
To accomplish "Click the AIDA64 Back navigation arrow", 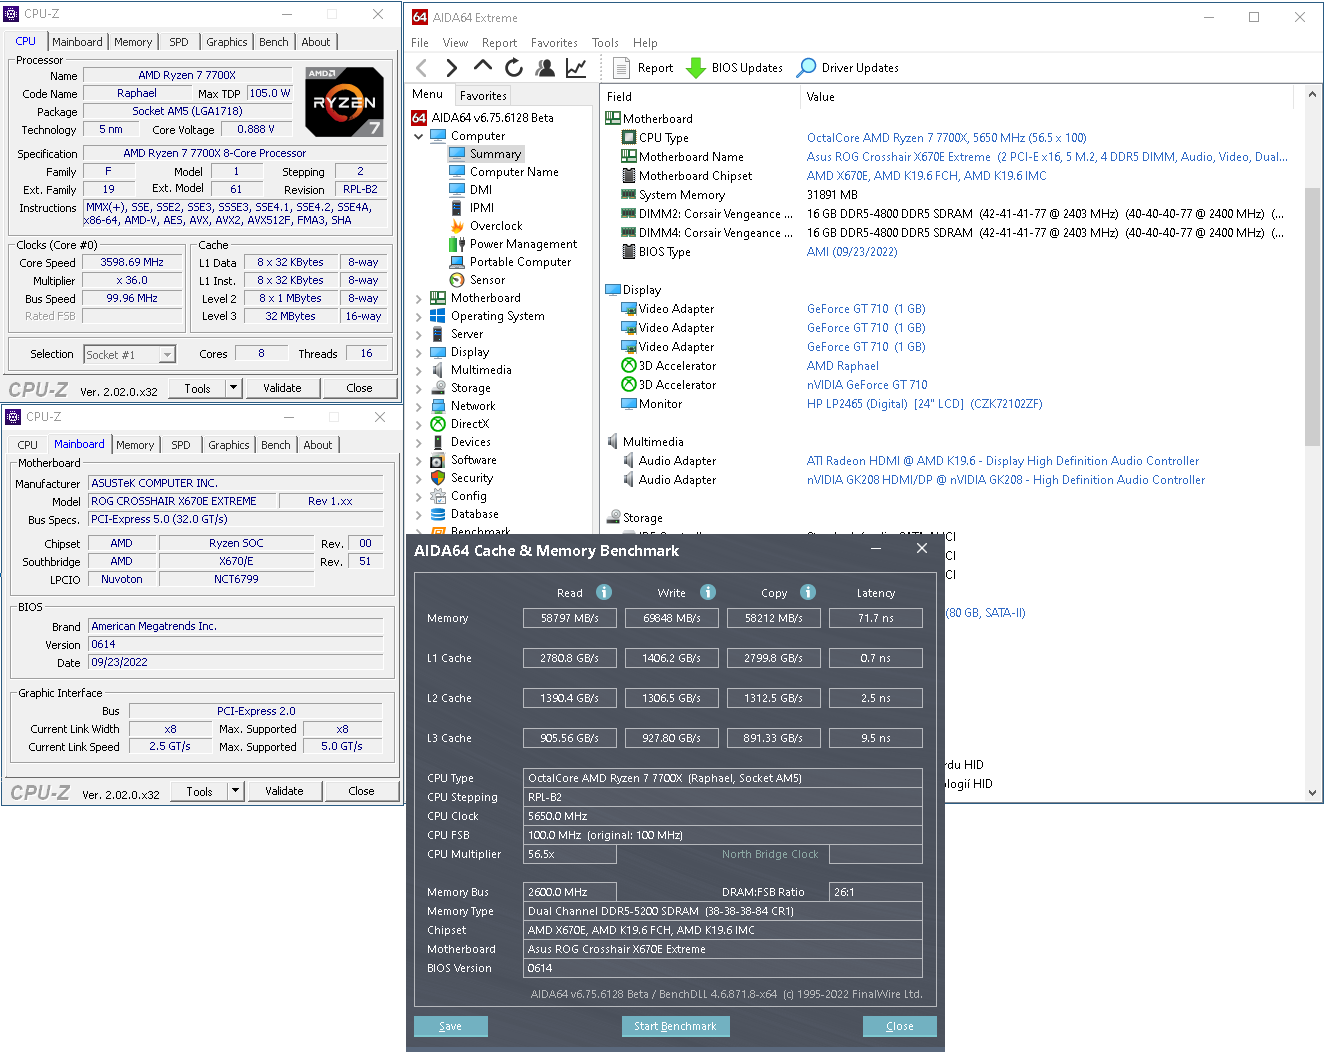I will pos(421,68).
